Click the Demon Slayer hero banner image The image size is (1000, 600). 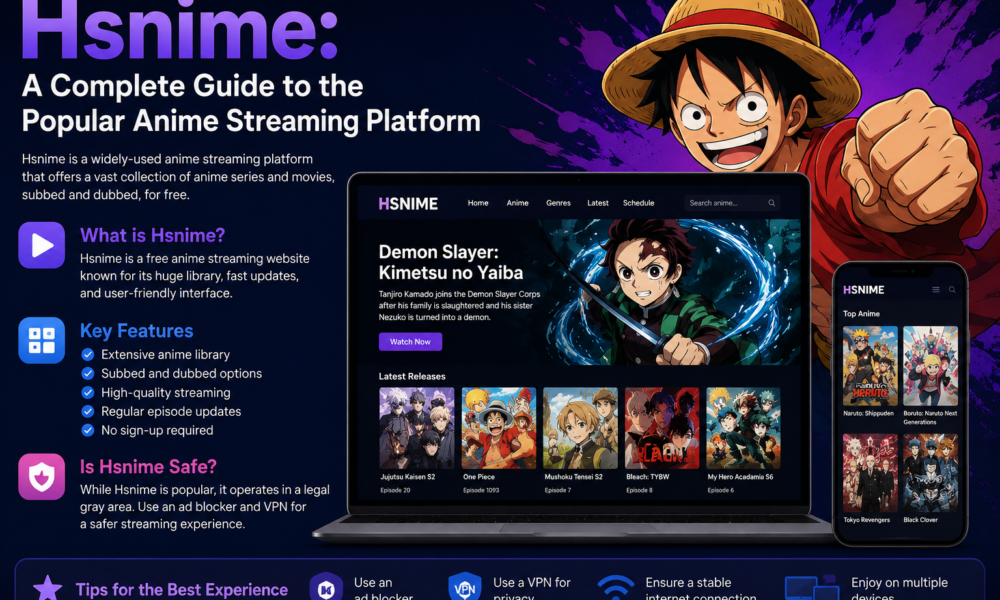click(x=670, y=292)
